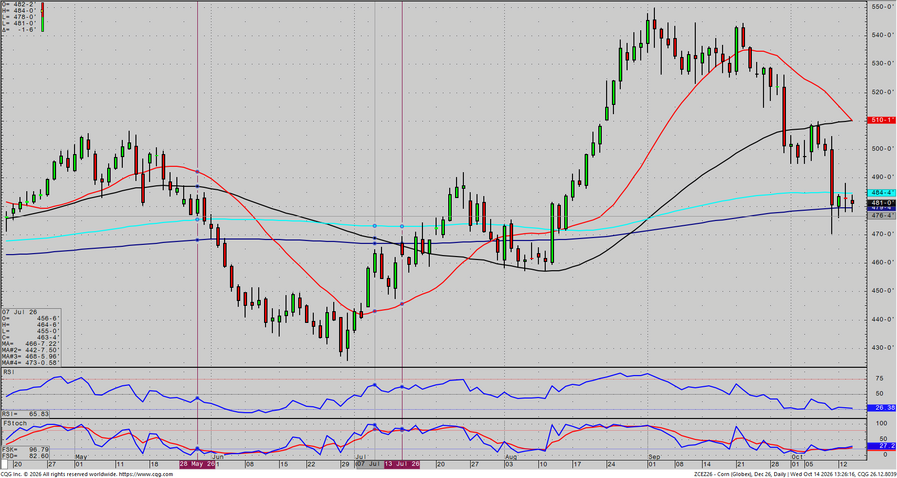The image size is (897, 478).
Task: Click the cyan 484-4' price tag
Action: pos(882,193)
